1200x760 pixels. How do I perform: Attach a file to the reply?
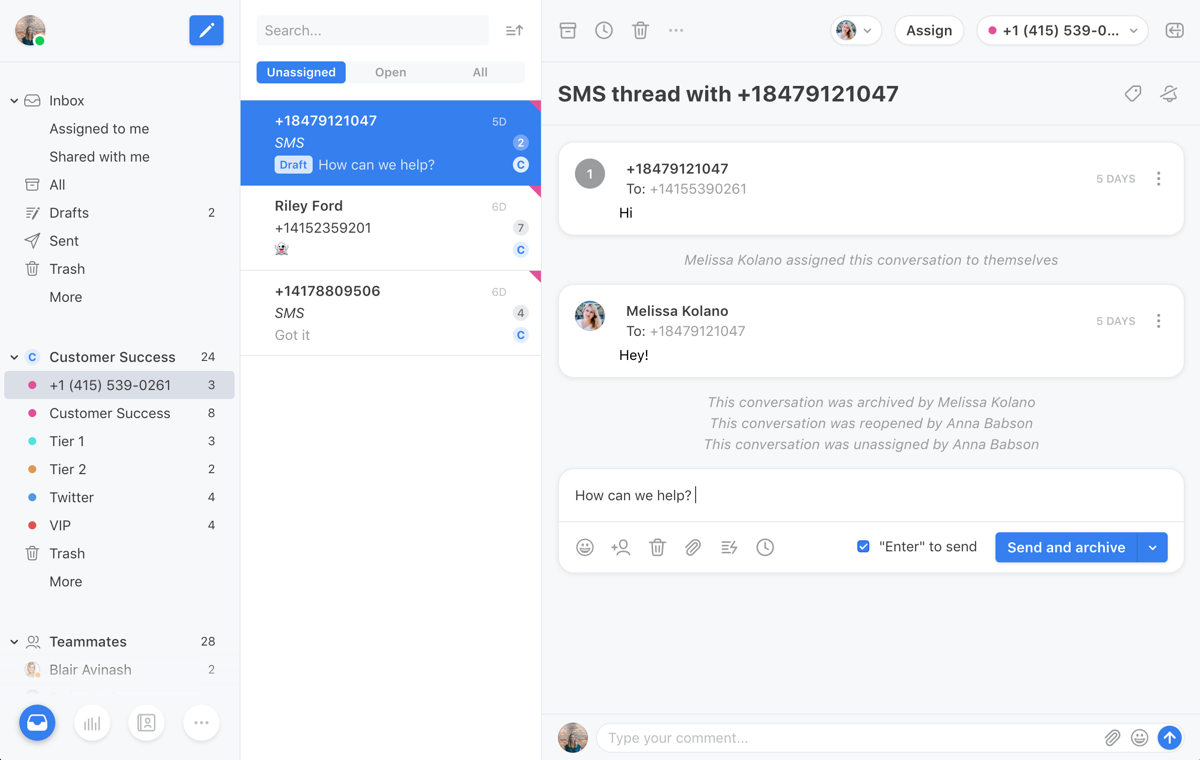pos(693,547)
